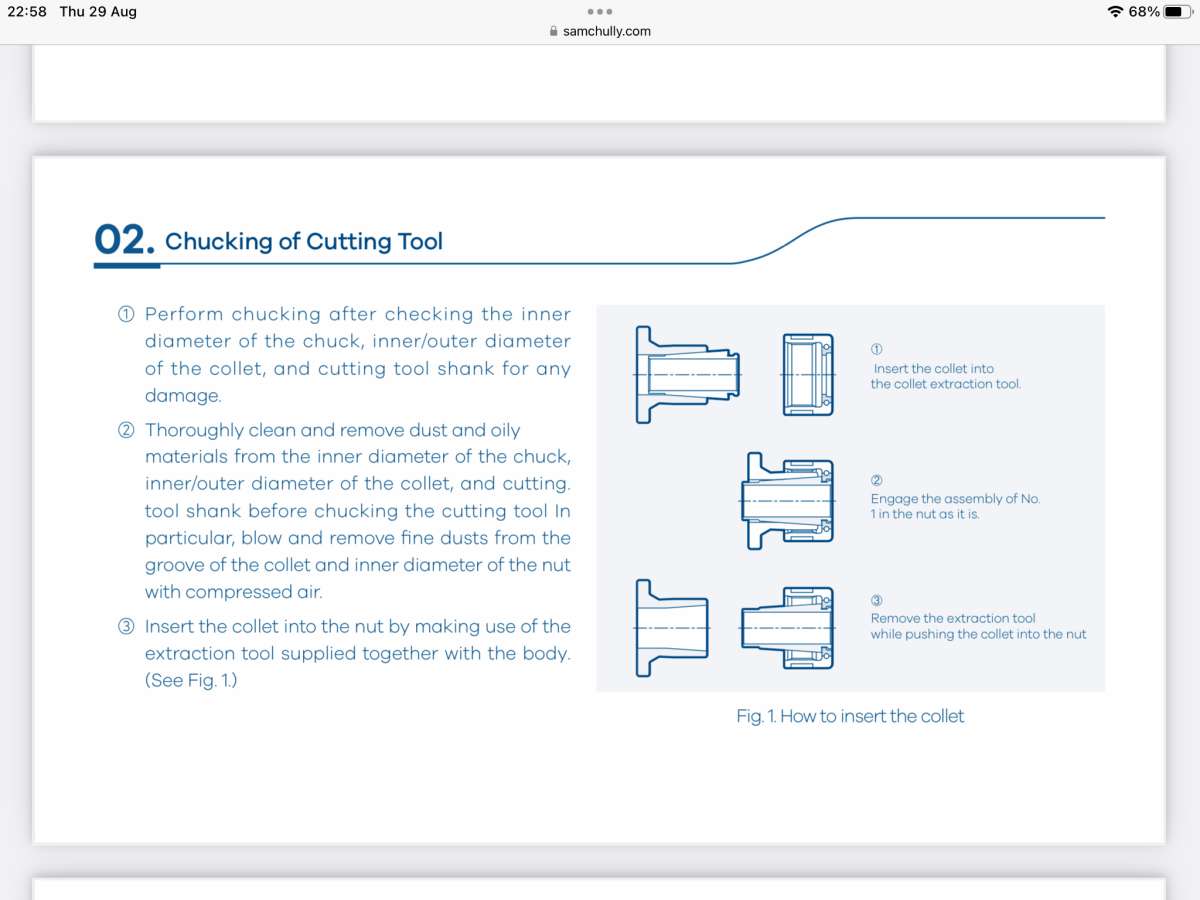Click the extraction tool drawing in step 1
Screen dimensions: 1200x900
coord(807,374)
